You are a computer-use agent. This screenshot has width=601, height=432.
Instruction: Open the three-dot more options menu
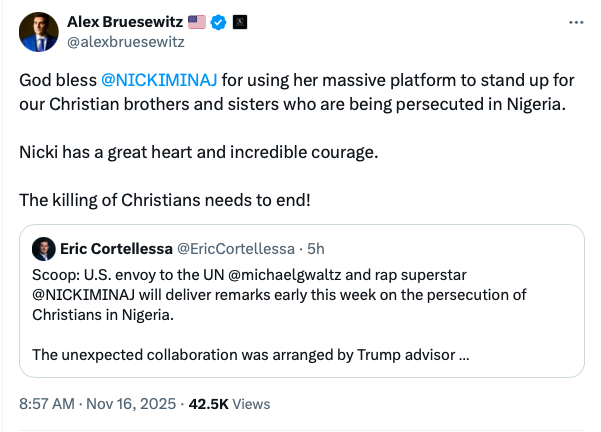(574, 22)
